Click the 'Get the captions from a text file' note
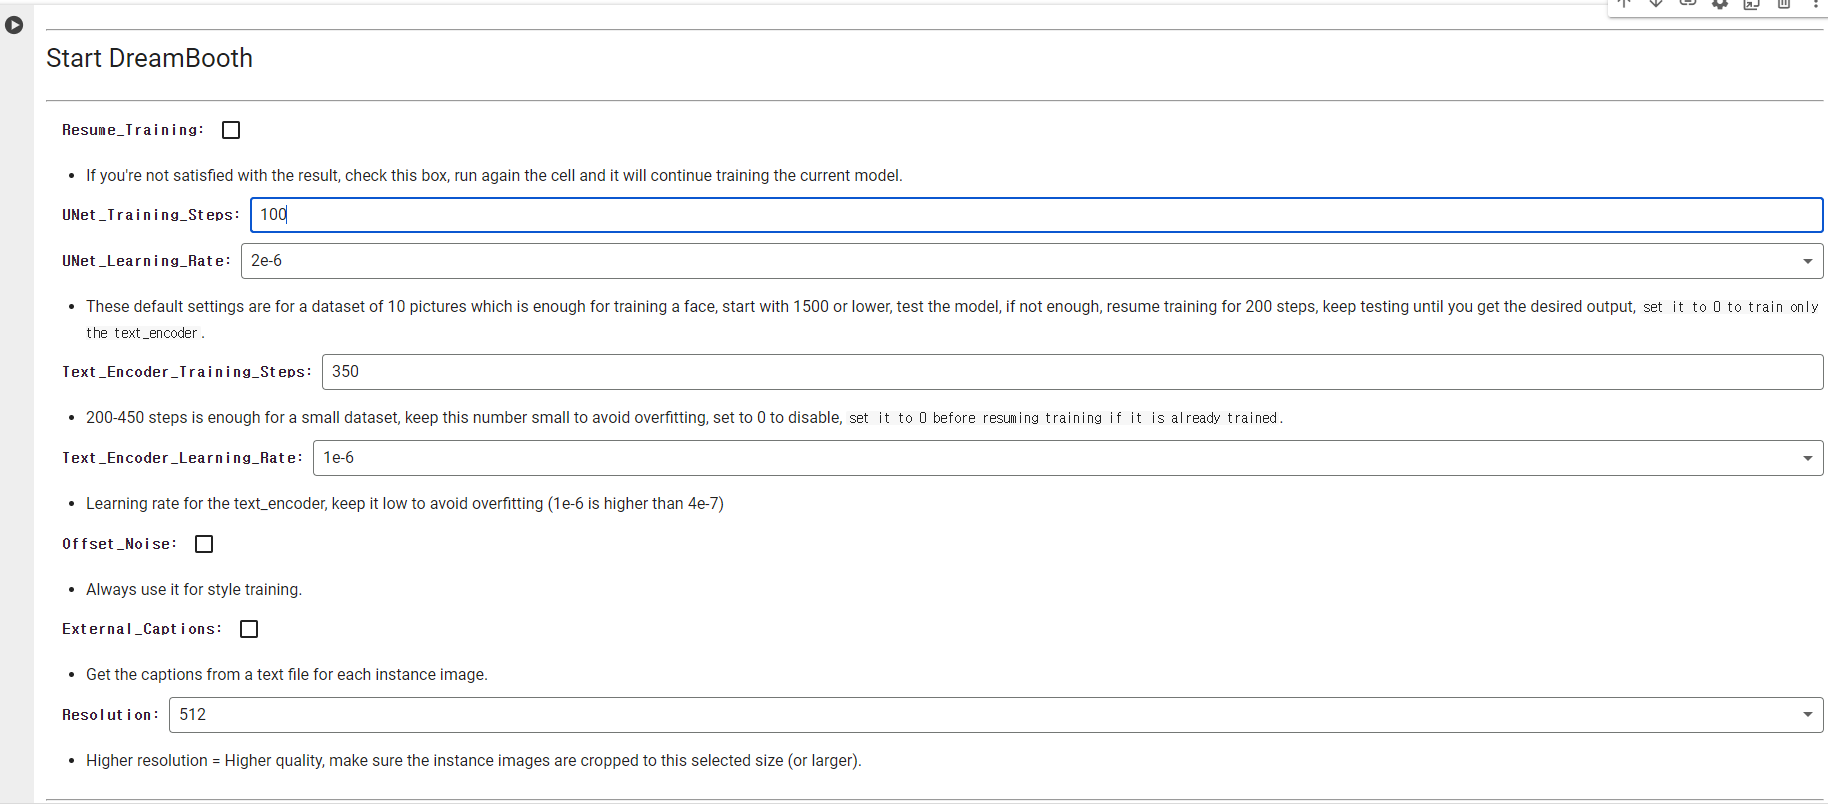The width and height of the screenshot is (1828, 808). click(x=287, y=675)
